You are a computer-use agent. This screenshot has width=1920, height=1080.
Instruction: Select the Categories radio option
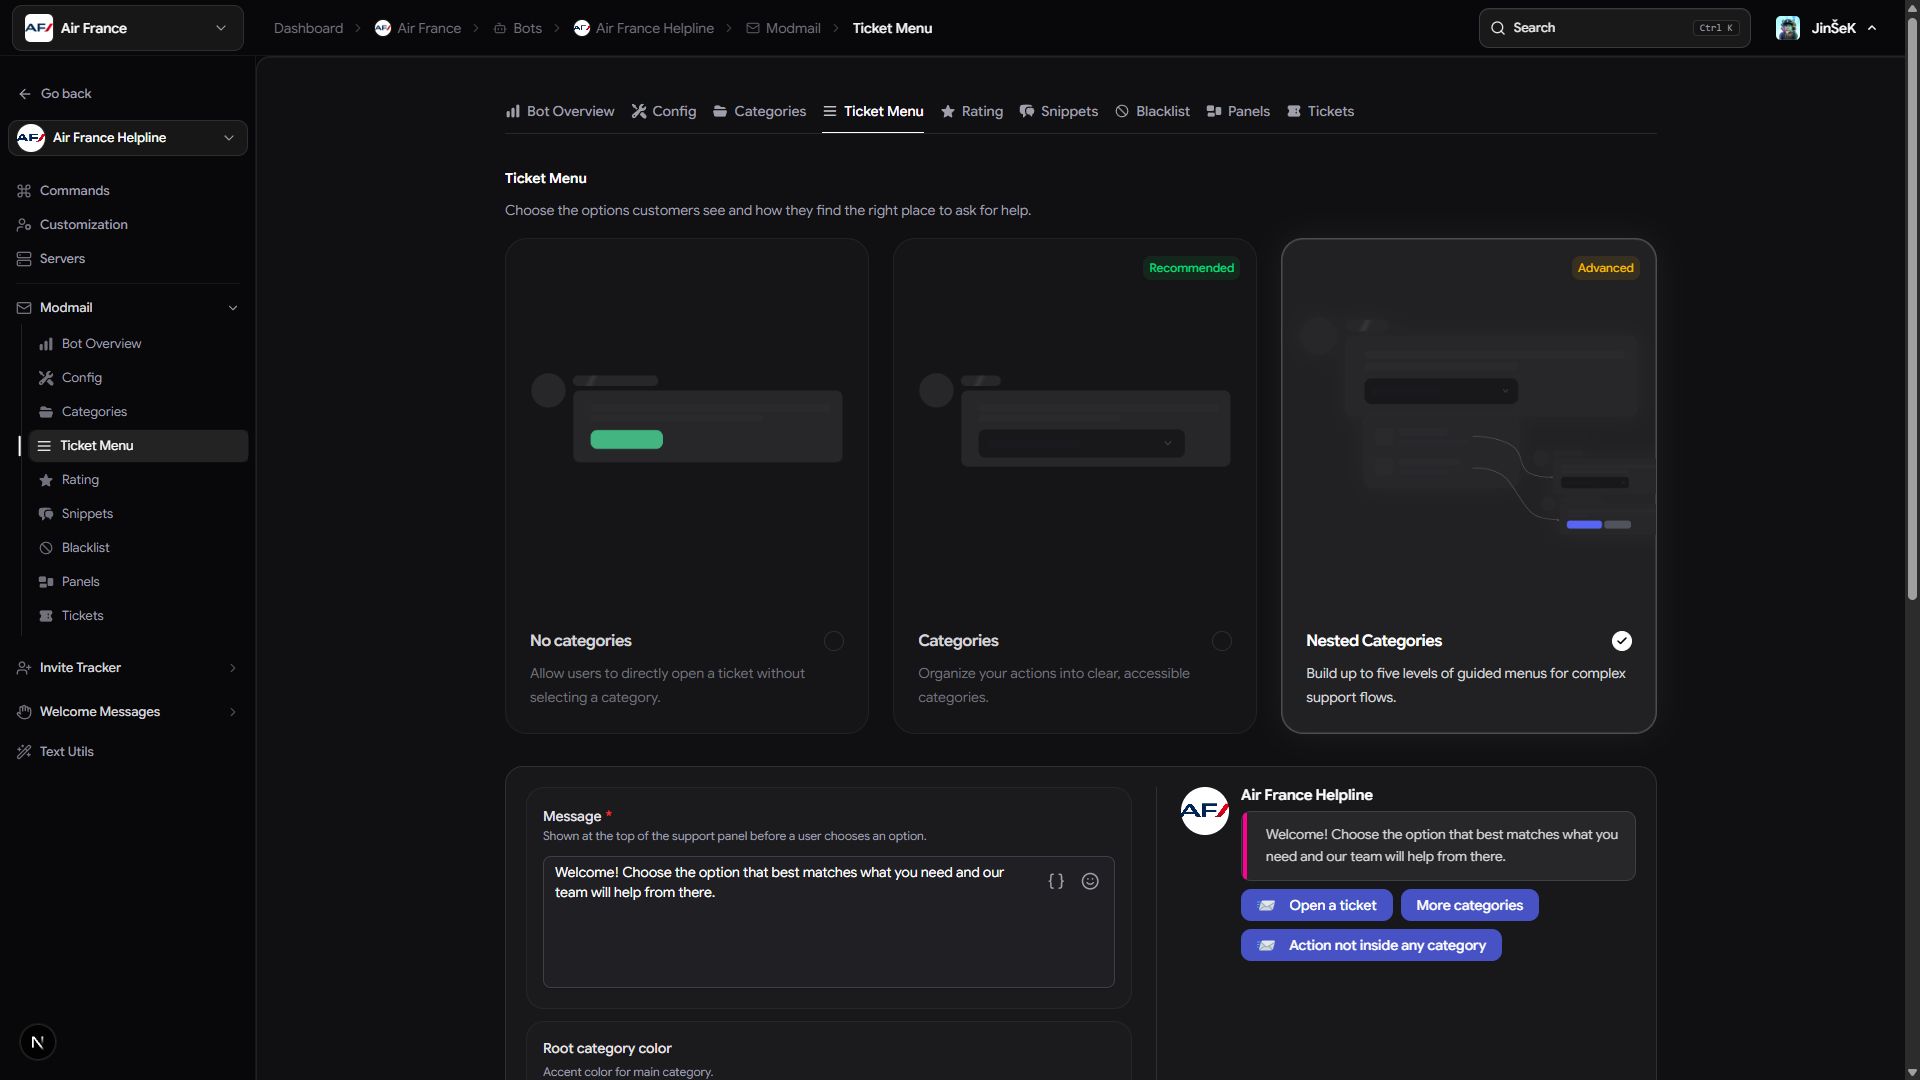coord(1222,641)
